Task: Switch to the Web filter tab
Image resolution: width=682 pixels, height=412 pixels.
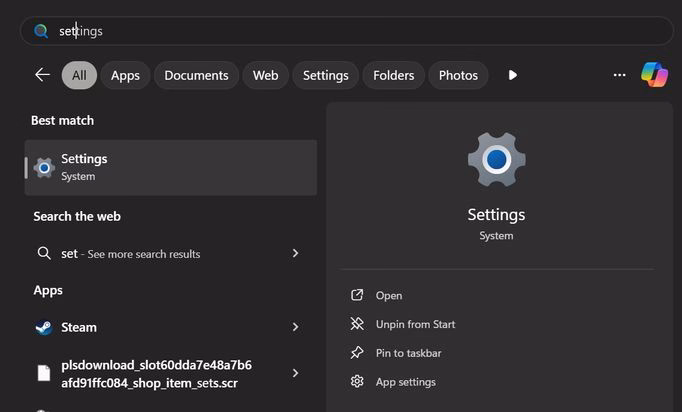Action: tap(266, 75)
